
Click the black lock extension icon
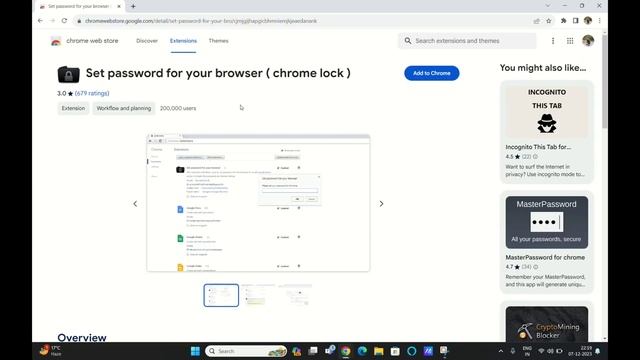69,74
